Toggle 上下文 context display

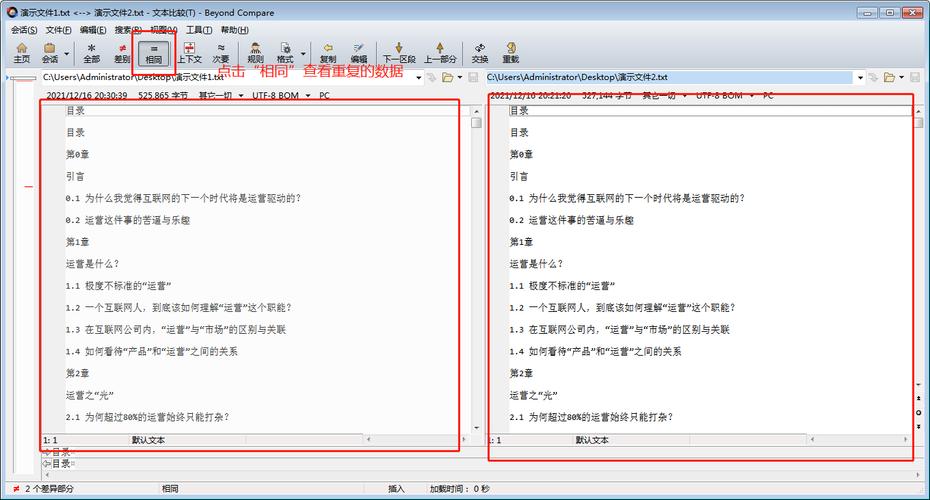click(189, 53)
